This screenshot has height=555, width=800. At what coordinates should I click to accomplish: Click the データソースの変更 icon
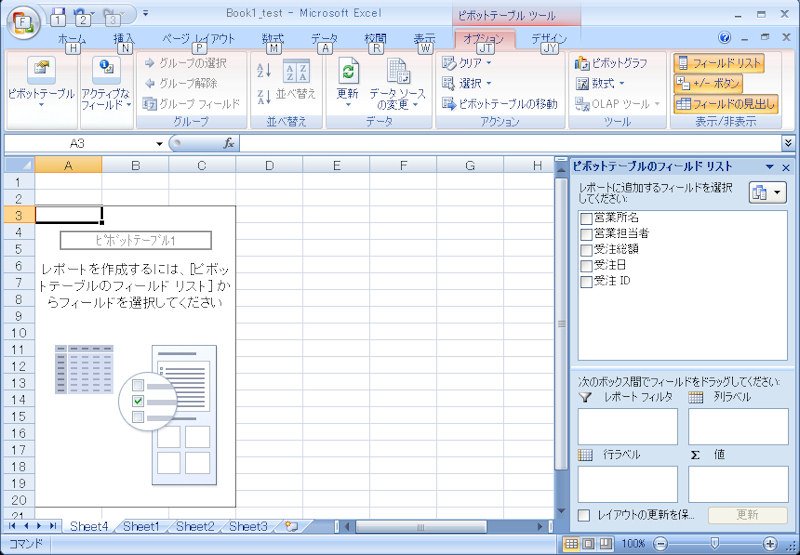click(397, 83)
